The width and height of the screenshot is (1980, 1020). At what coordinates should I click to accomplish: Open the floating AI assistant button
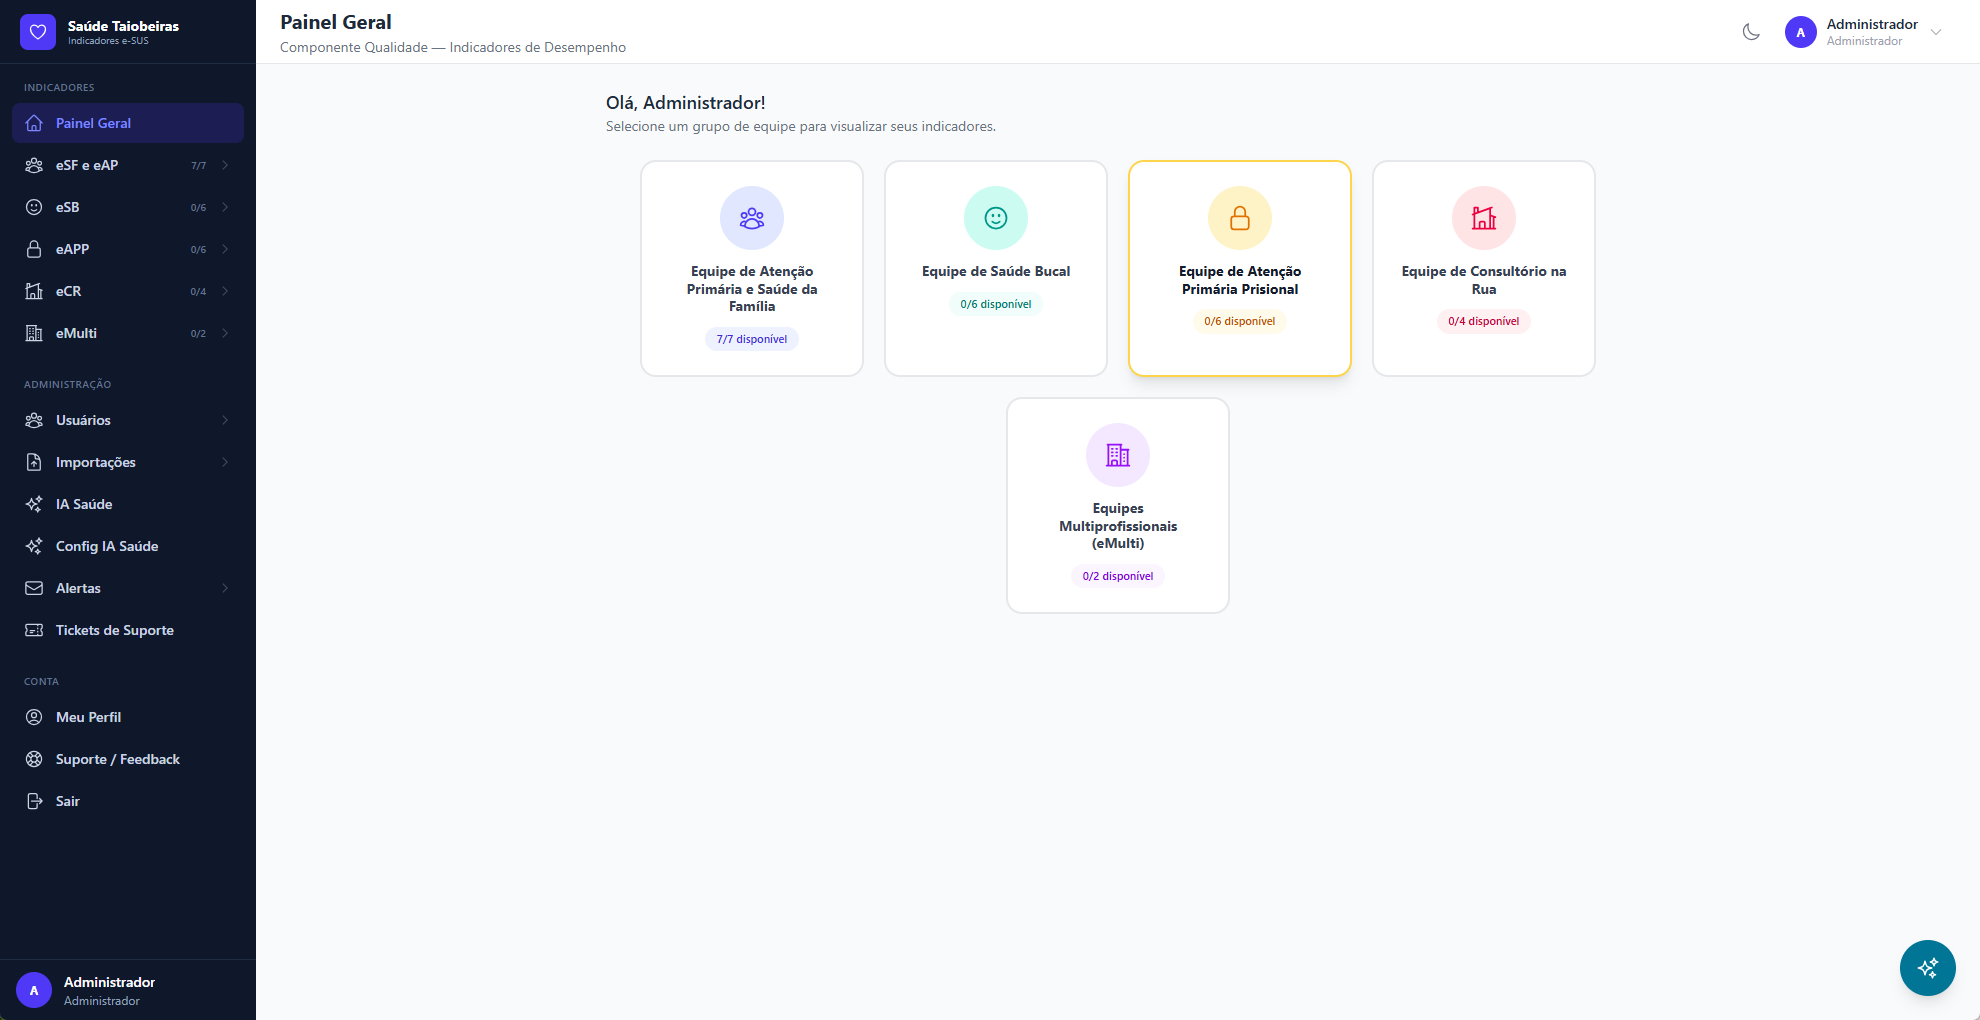(1927, 968)
